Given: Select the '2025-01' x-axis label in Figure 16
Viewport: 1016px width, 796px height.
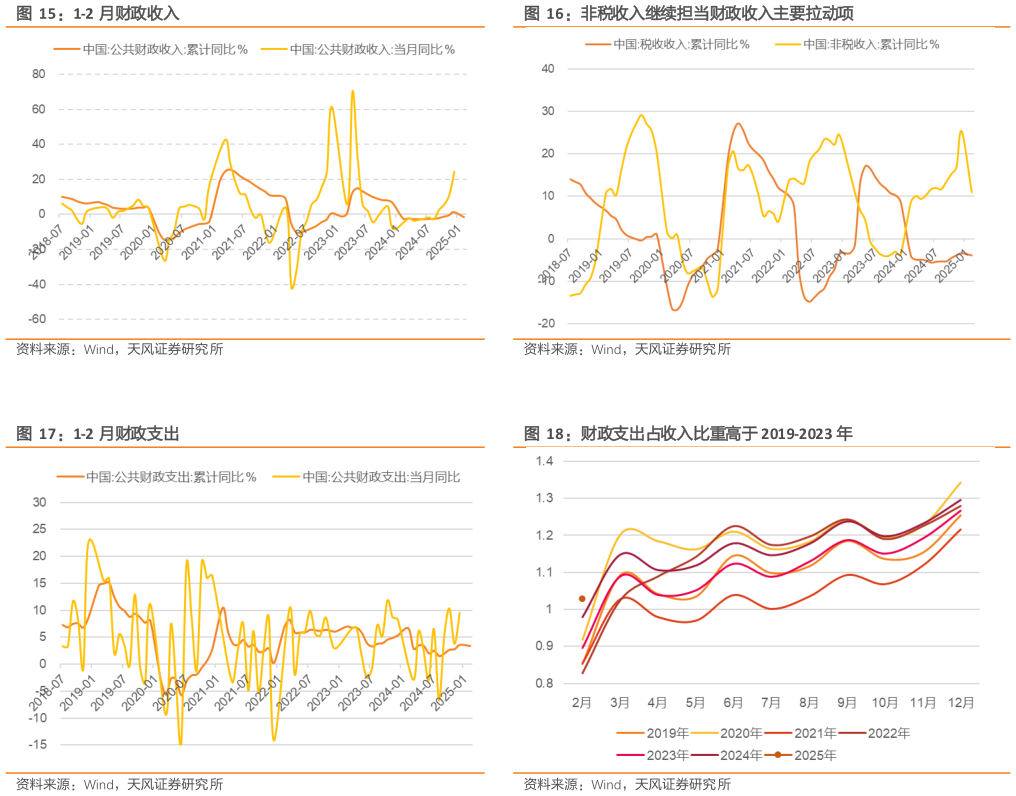Looking at the screenshot, I should click(952, 265).
